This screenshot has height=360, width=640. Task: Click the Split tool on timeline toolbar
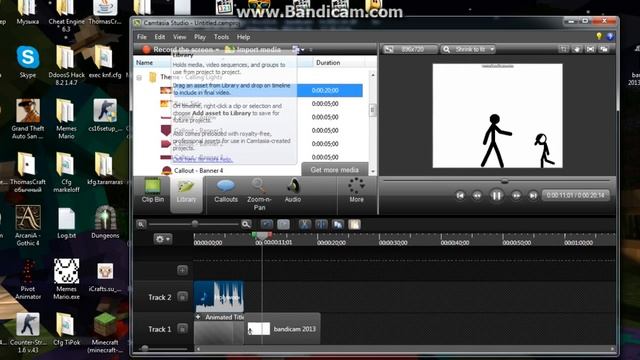coord(321,224)
